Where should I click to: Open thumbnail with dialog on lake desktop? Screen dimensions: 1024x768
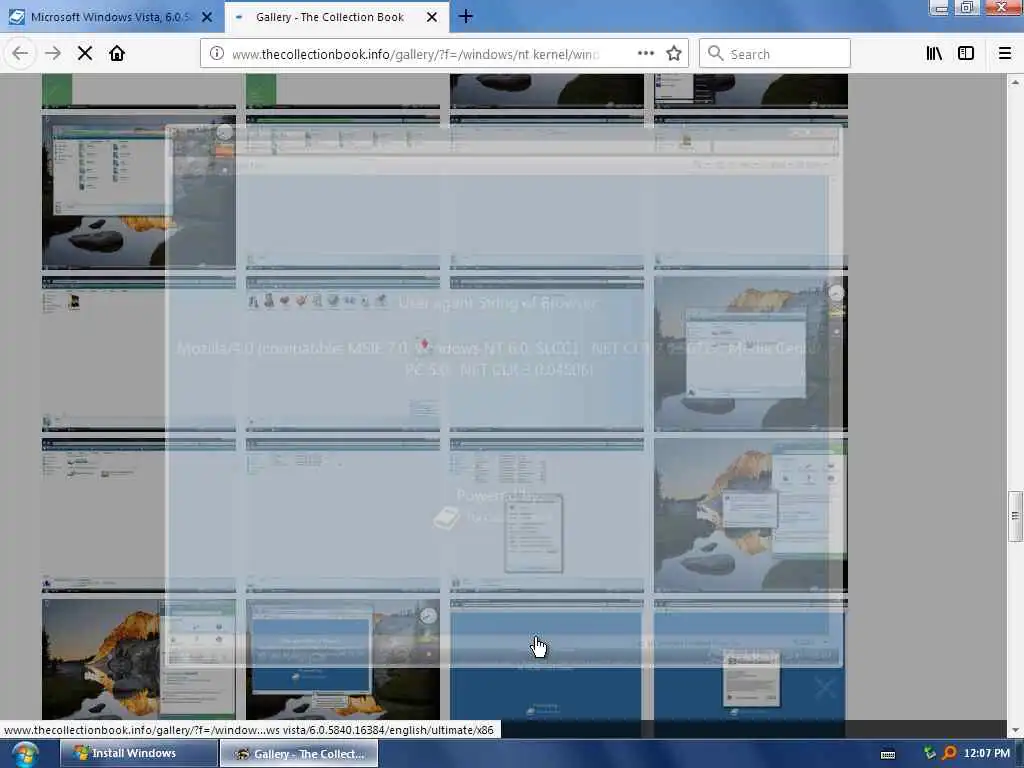coord(750,353)
